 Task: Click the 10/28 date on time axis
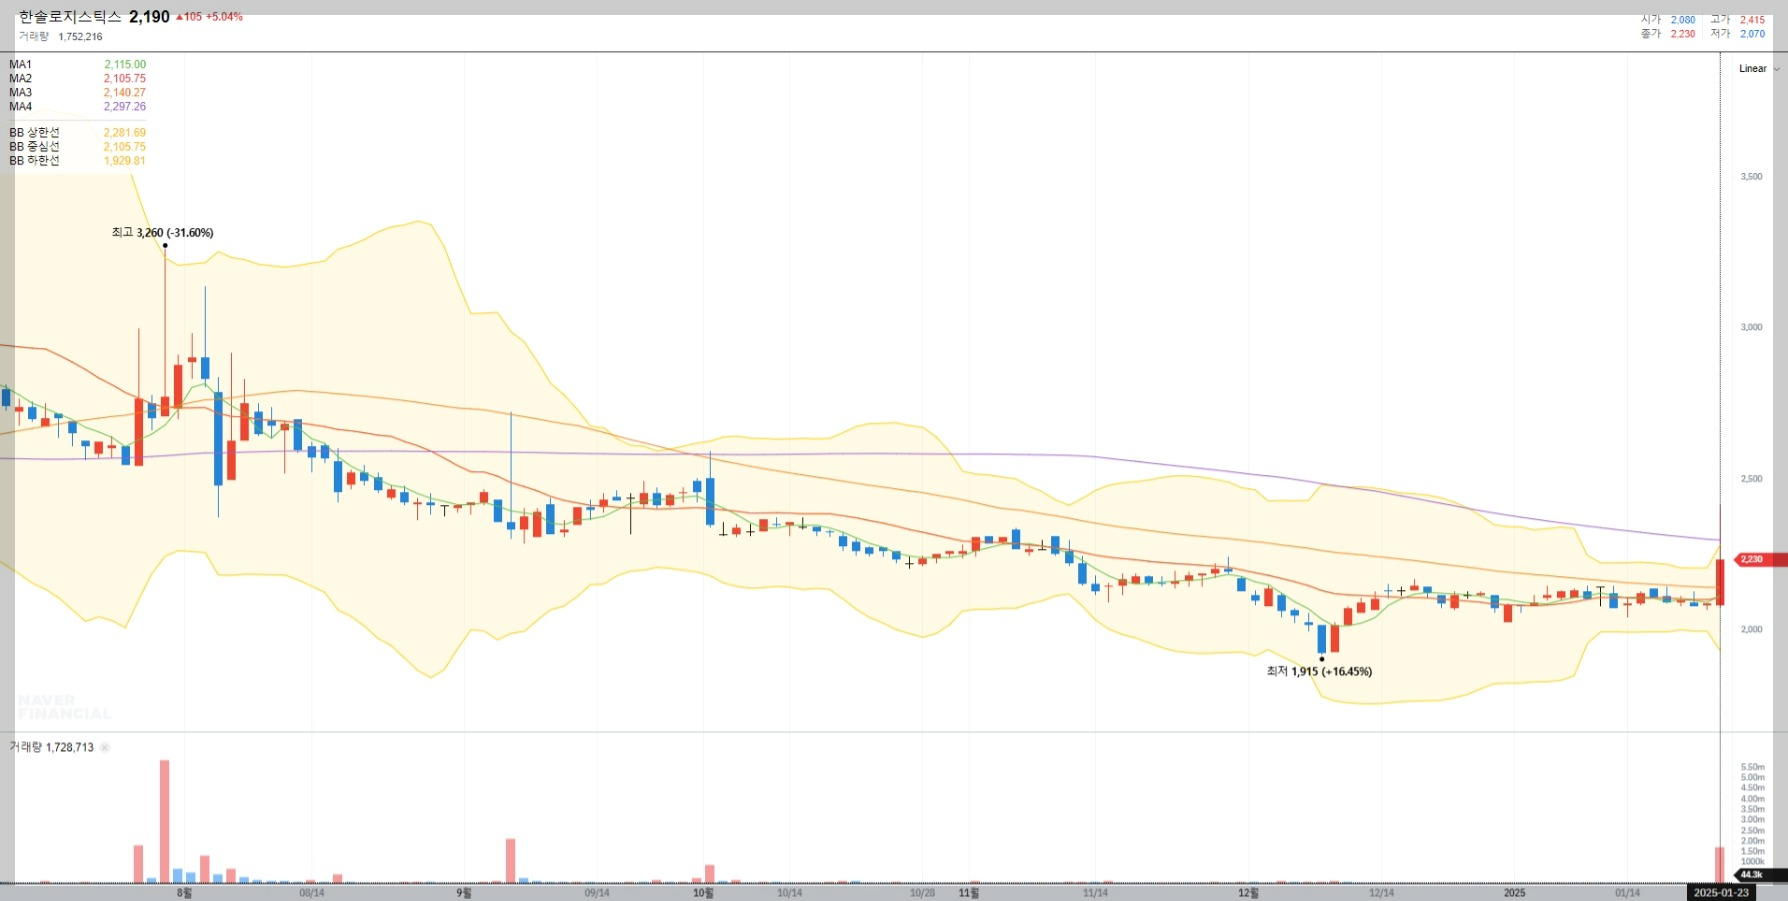922,892
